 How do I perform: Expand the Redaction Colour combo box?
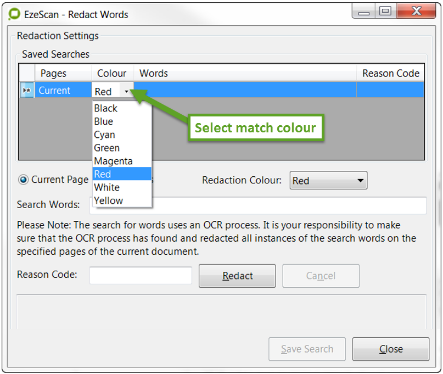pyautogui.click(x=328, y=180)
